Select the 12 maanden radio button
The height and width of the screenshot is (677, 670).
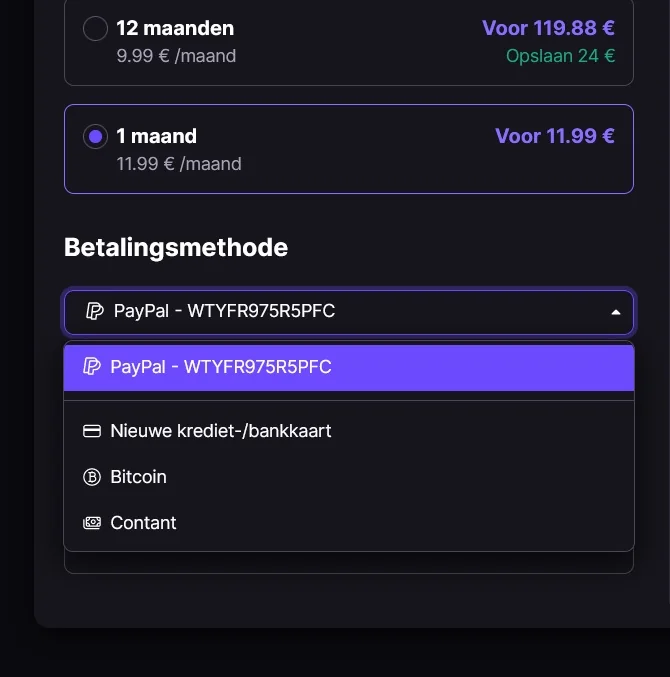[95, 29]
